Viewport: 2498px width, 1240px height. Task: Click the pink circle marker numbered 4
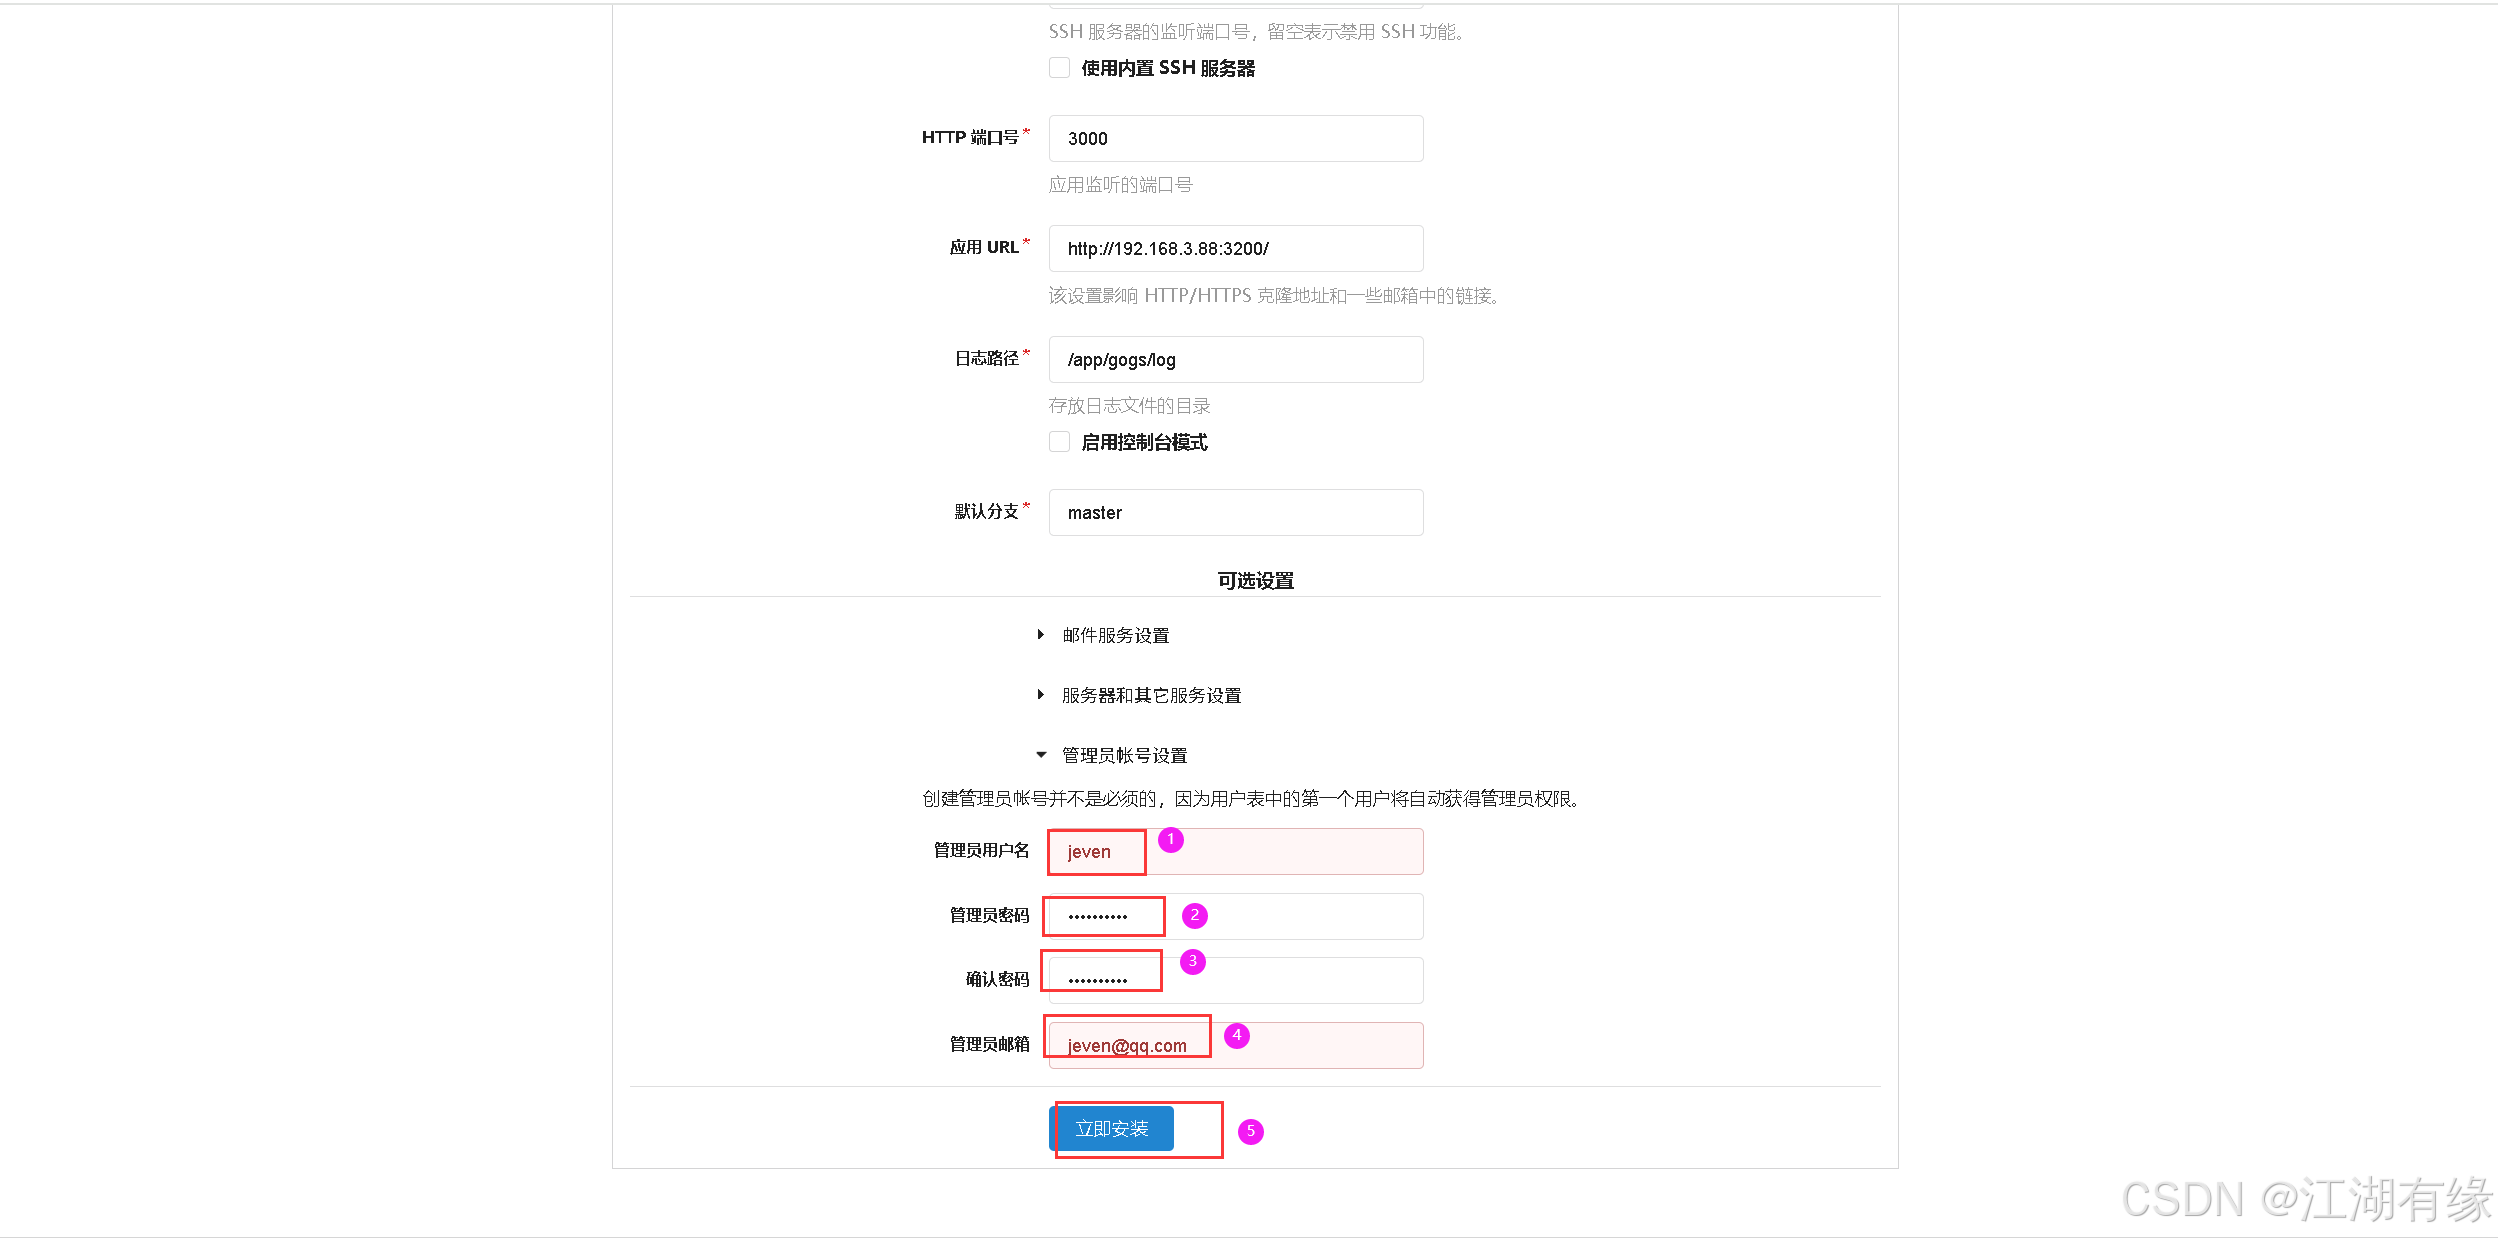pos(1237,1036)
